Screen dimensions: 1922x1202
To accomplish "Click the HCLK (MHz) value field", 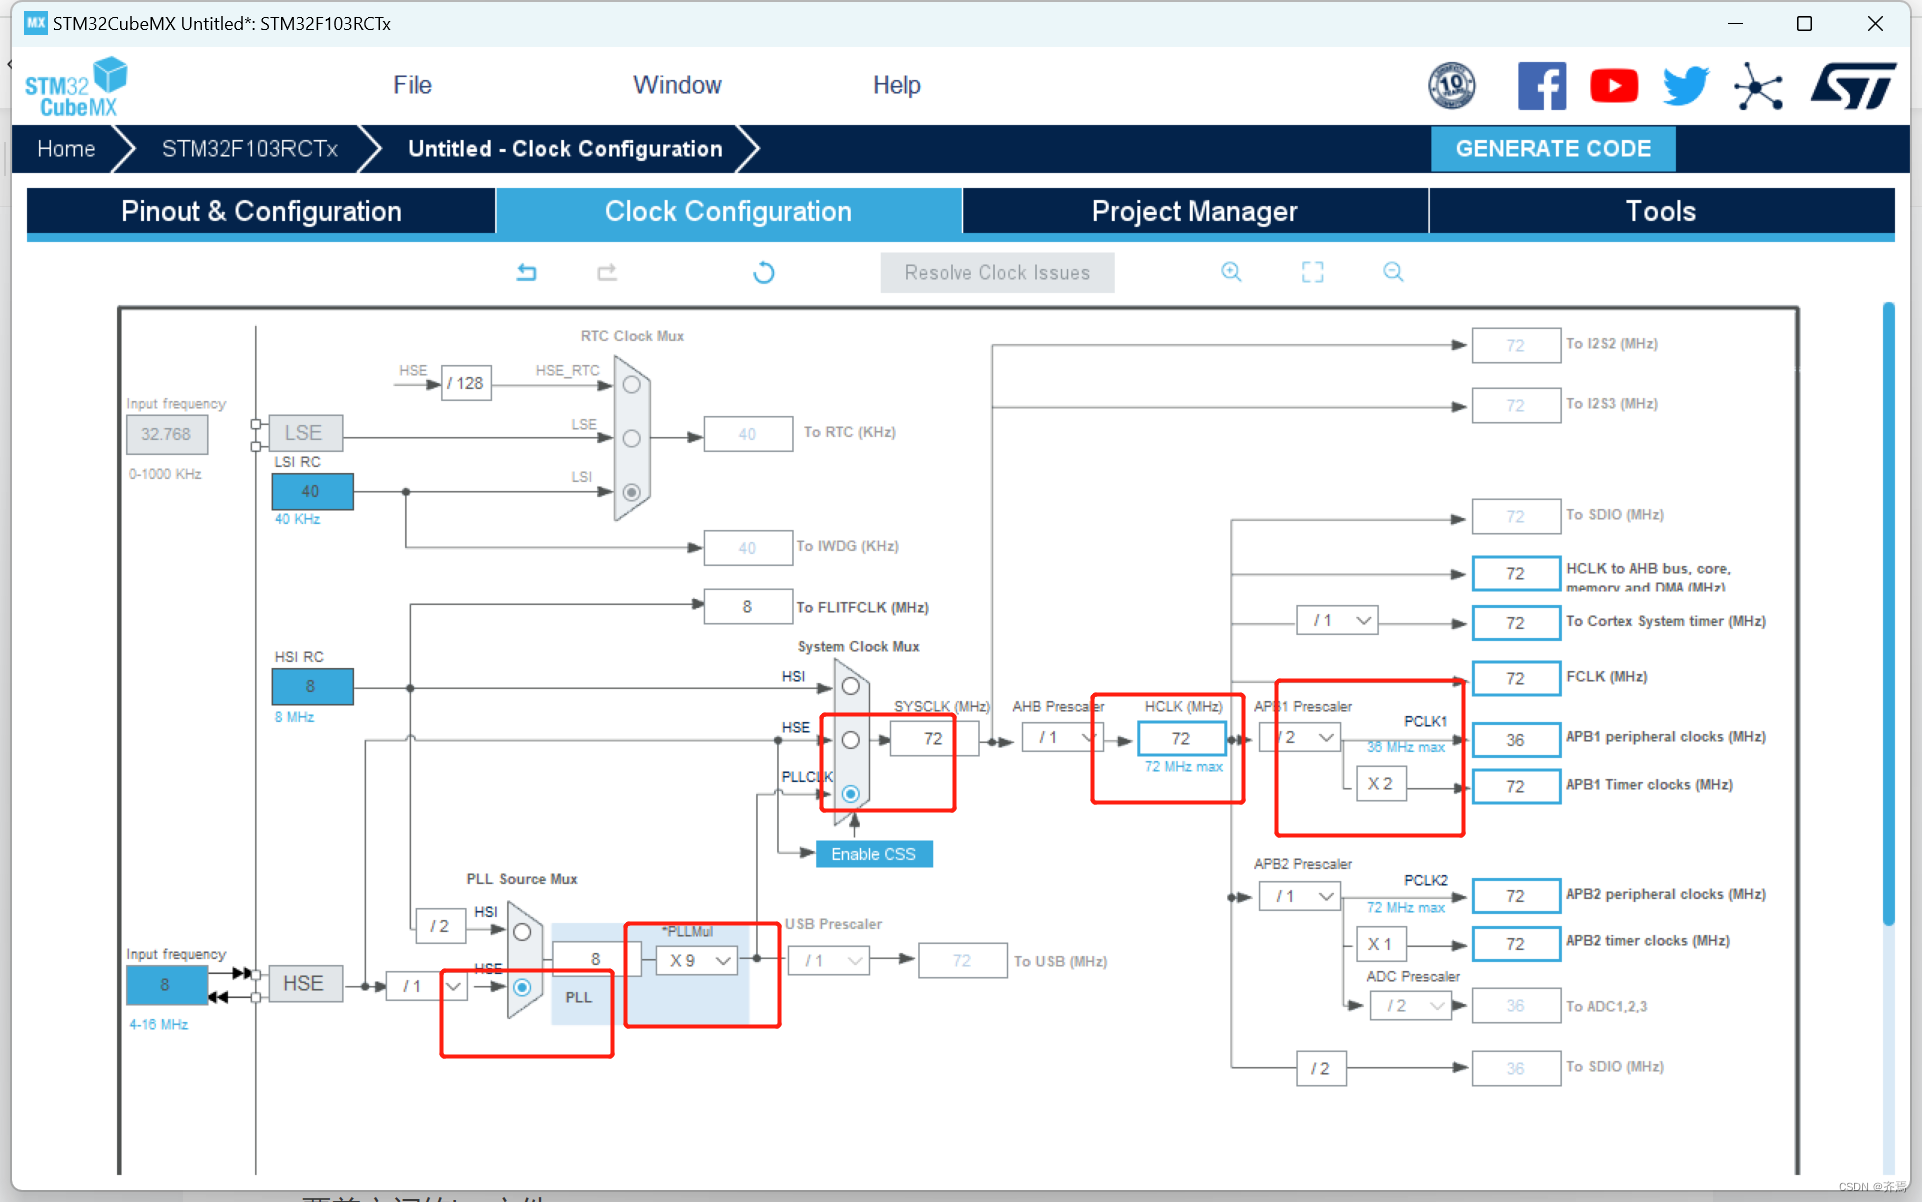I will click(1181, 738).
